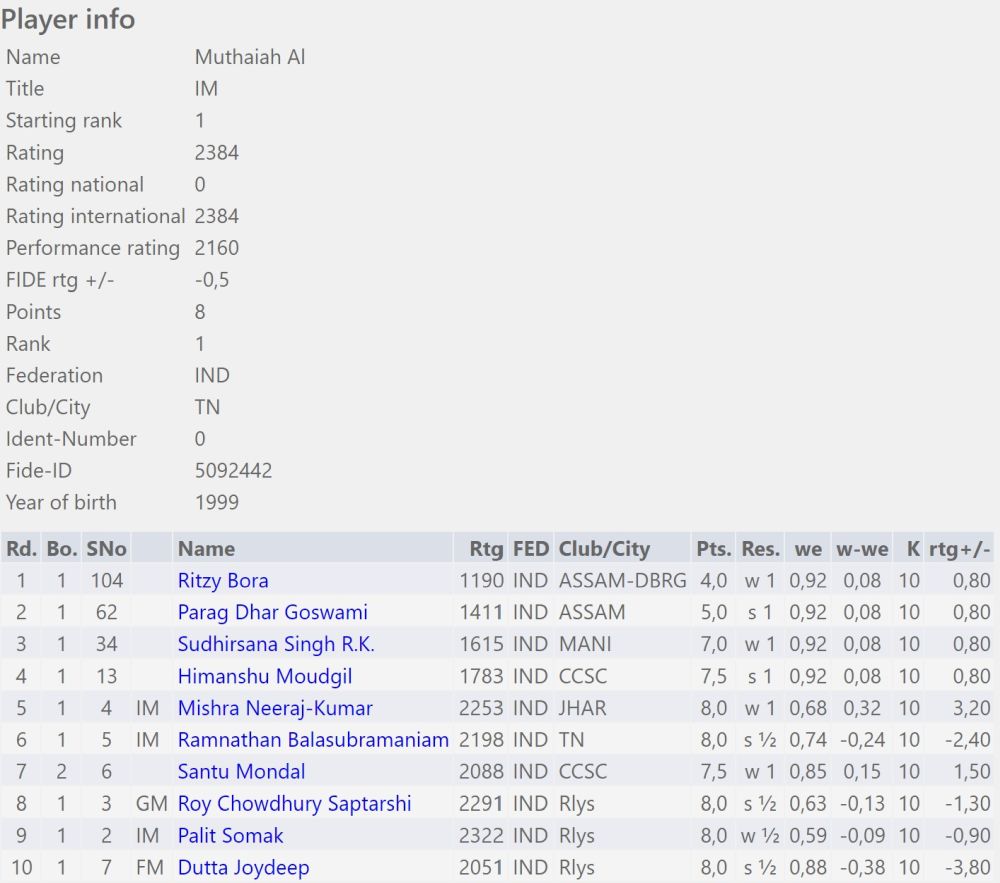Image resolution: width=1000 pixels, height=883 pixels.
Task: Click the rtg+/- column header
Action: 960,548
